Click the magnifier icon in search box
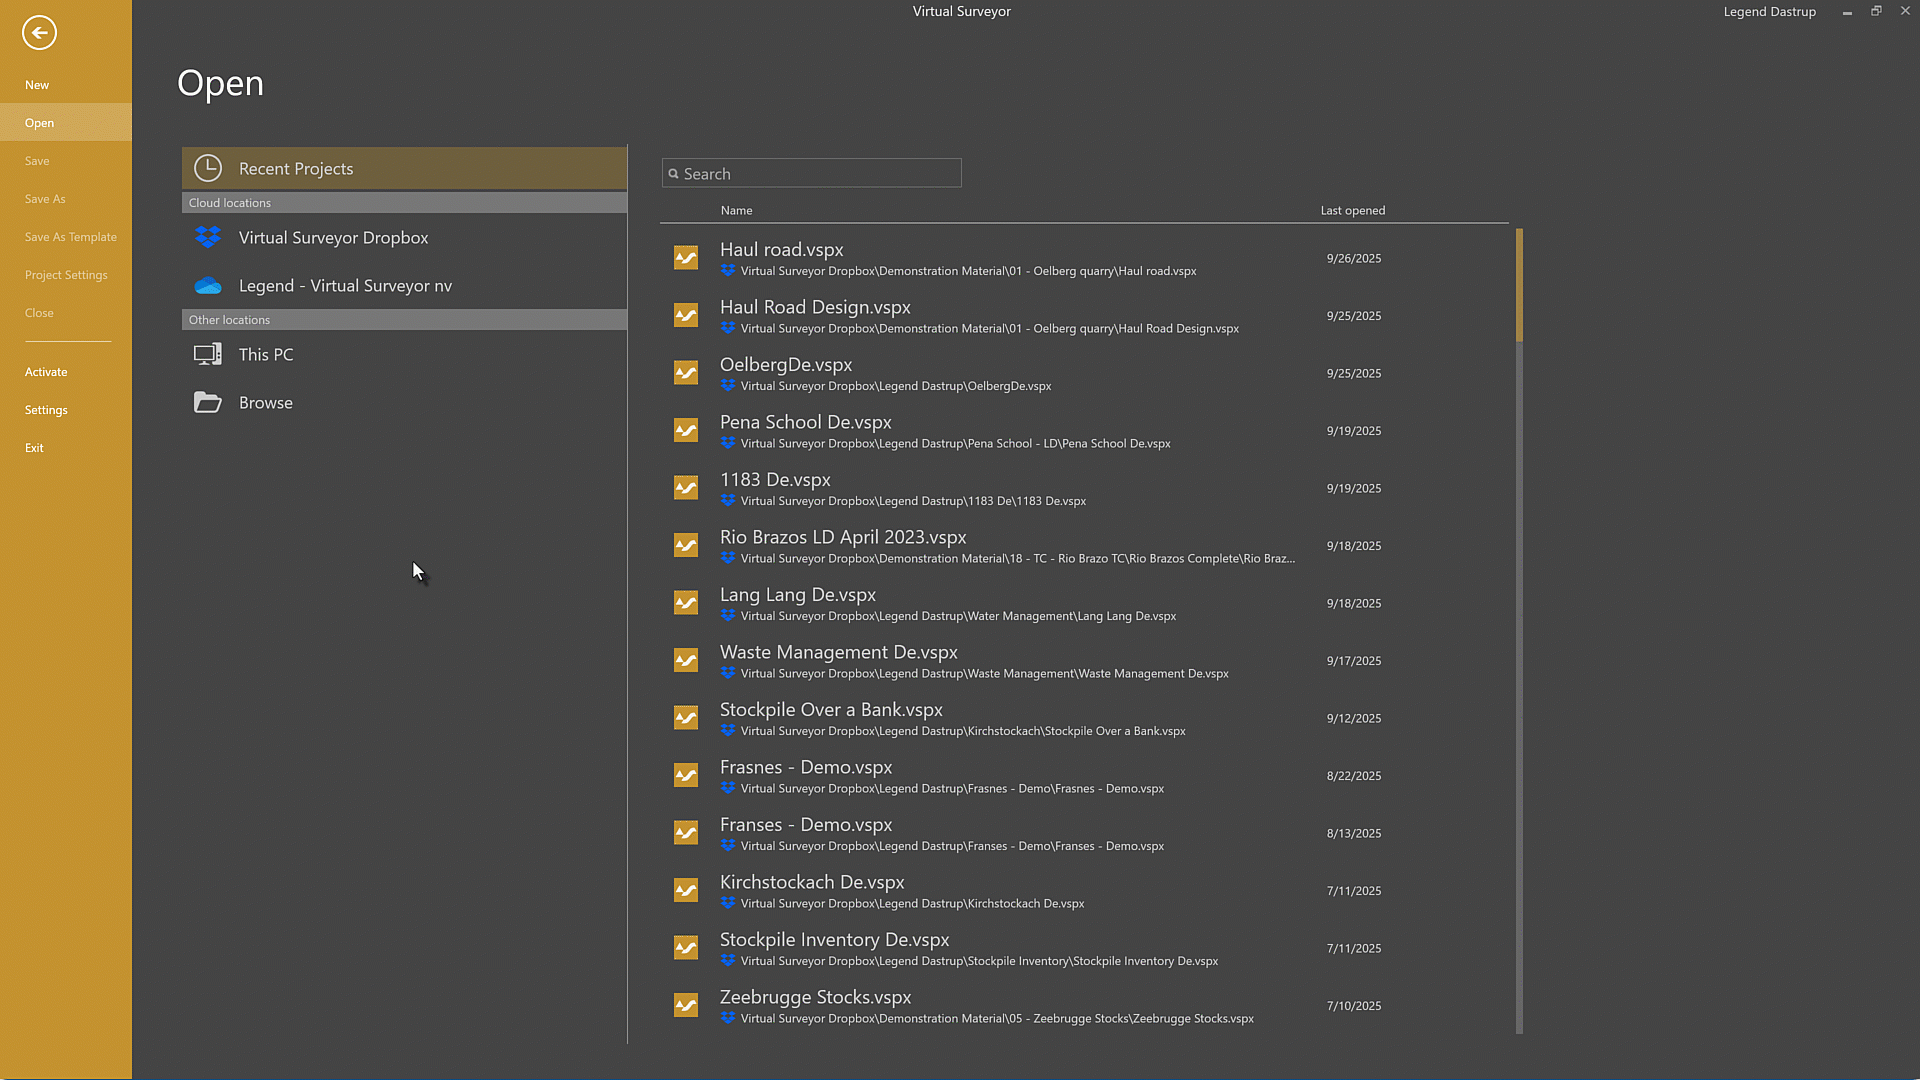Screen dimensions: 1920x1080 coord(674,174)
